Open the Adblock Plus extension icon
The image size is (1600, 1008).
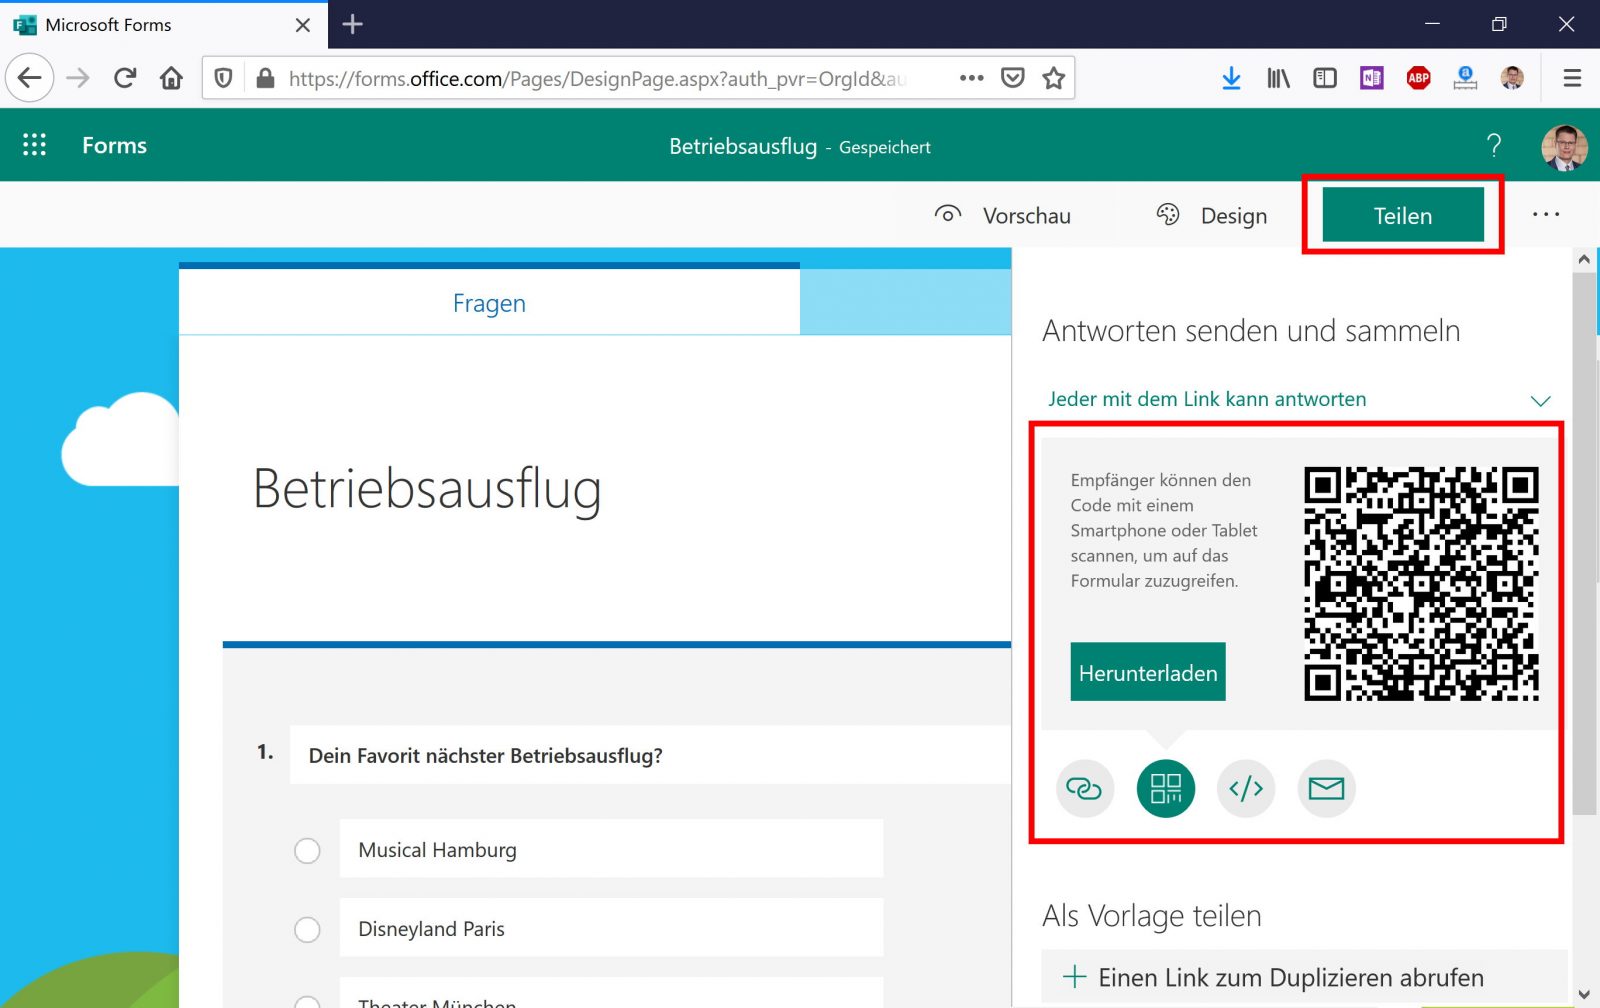(1419, 77)
